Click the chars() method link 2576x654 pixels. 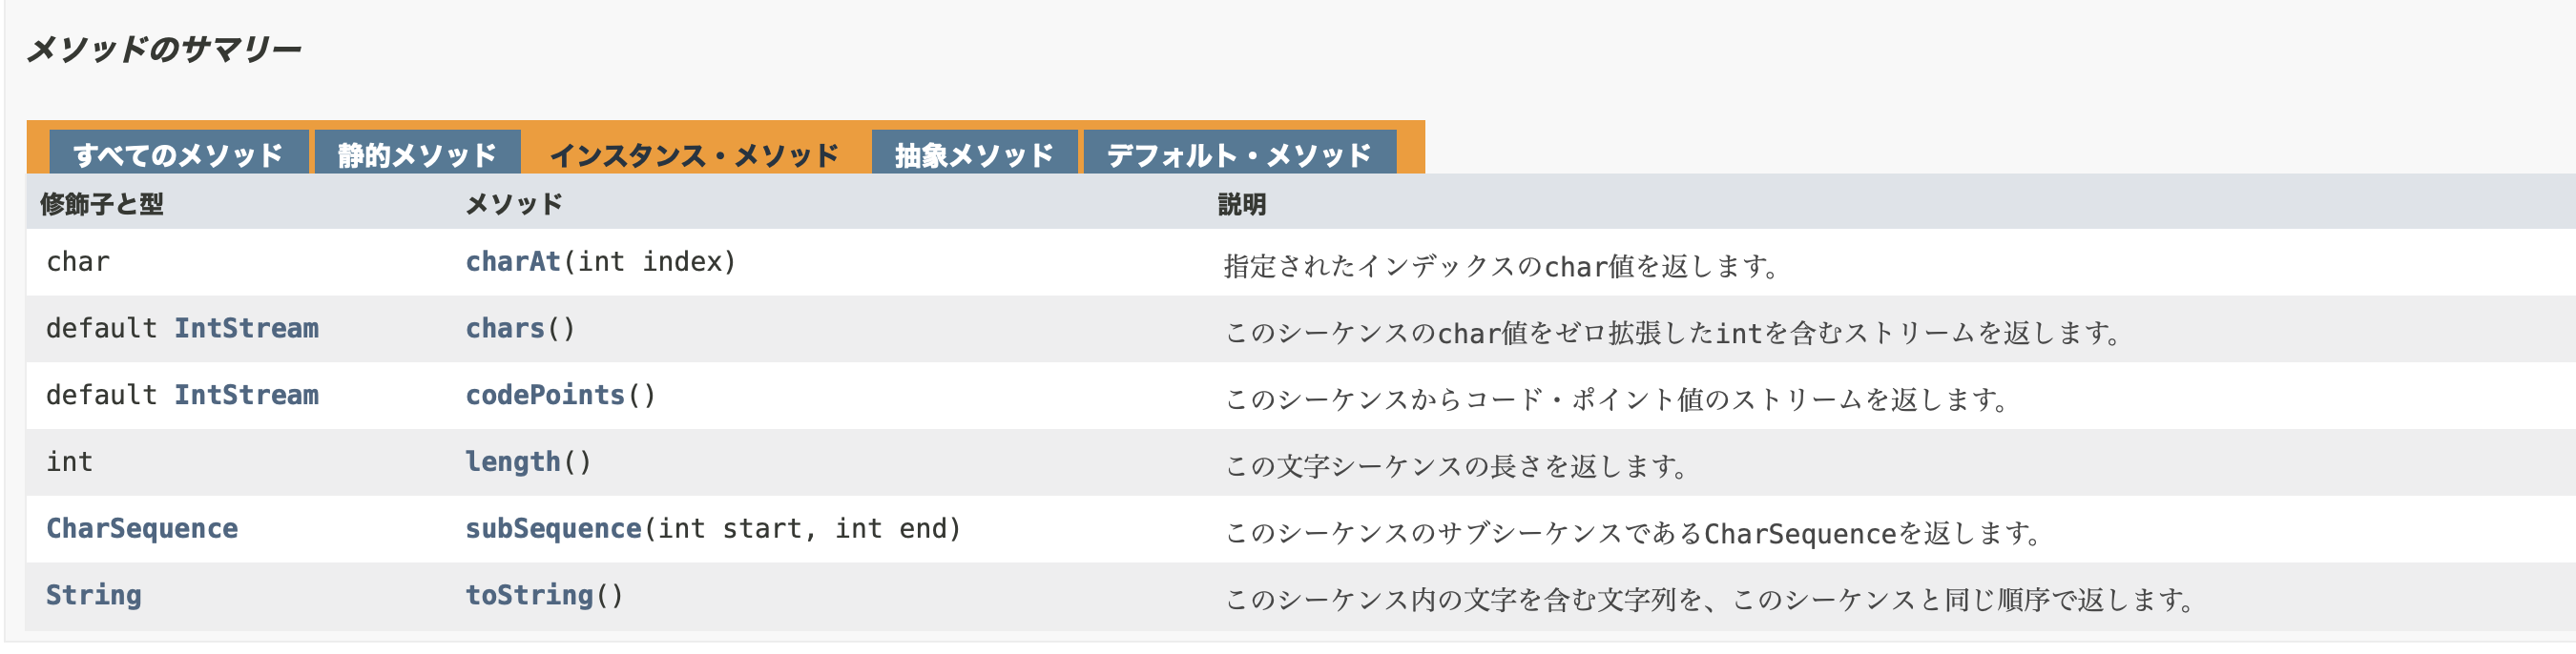505,327
